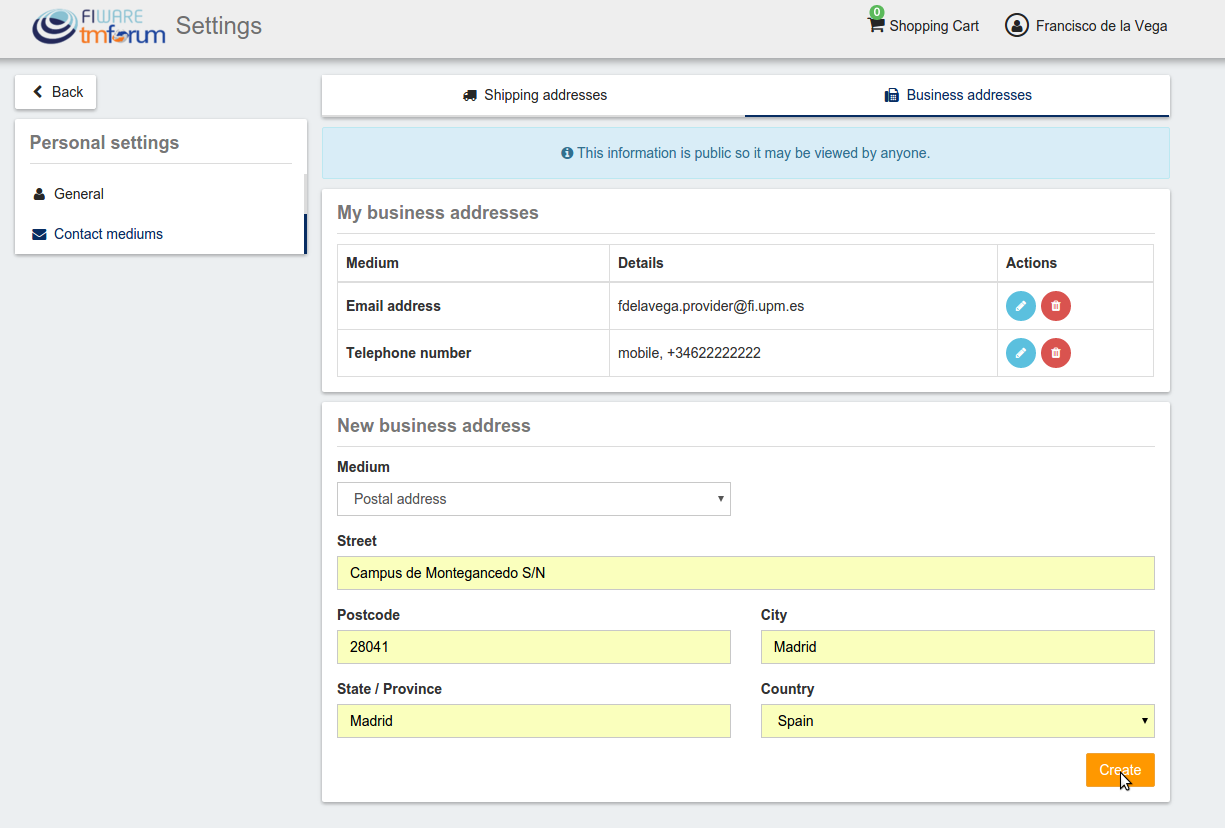The height and width of the screenshot is (828, 1225).
Task: Click the Details column header
Action: pyautogui.click(x=641, y=263)
